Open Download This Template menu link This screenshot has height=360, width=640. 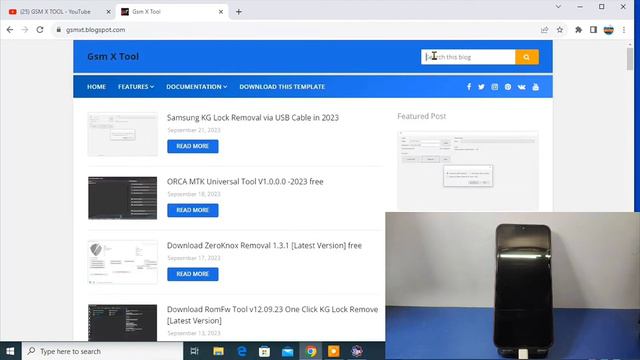[282, 87]
